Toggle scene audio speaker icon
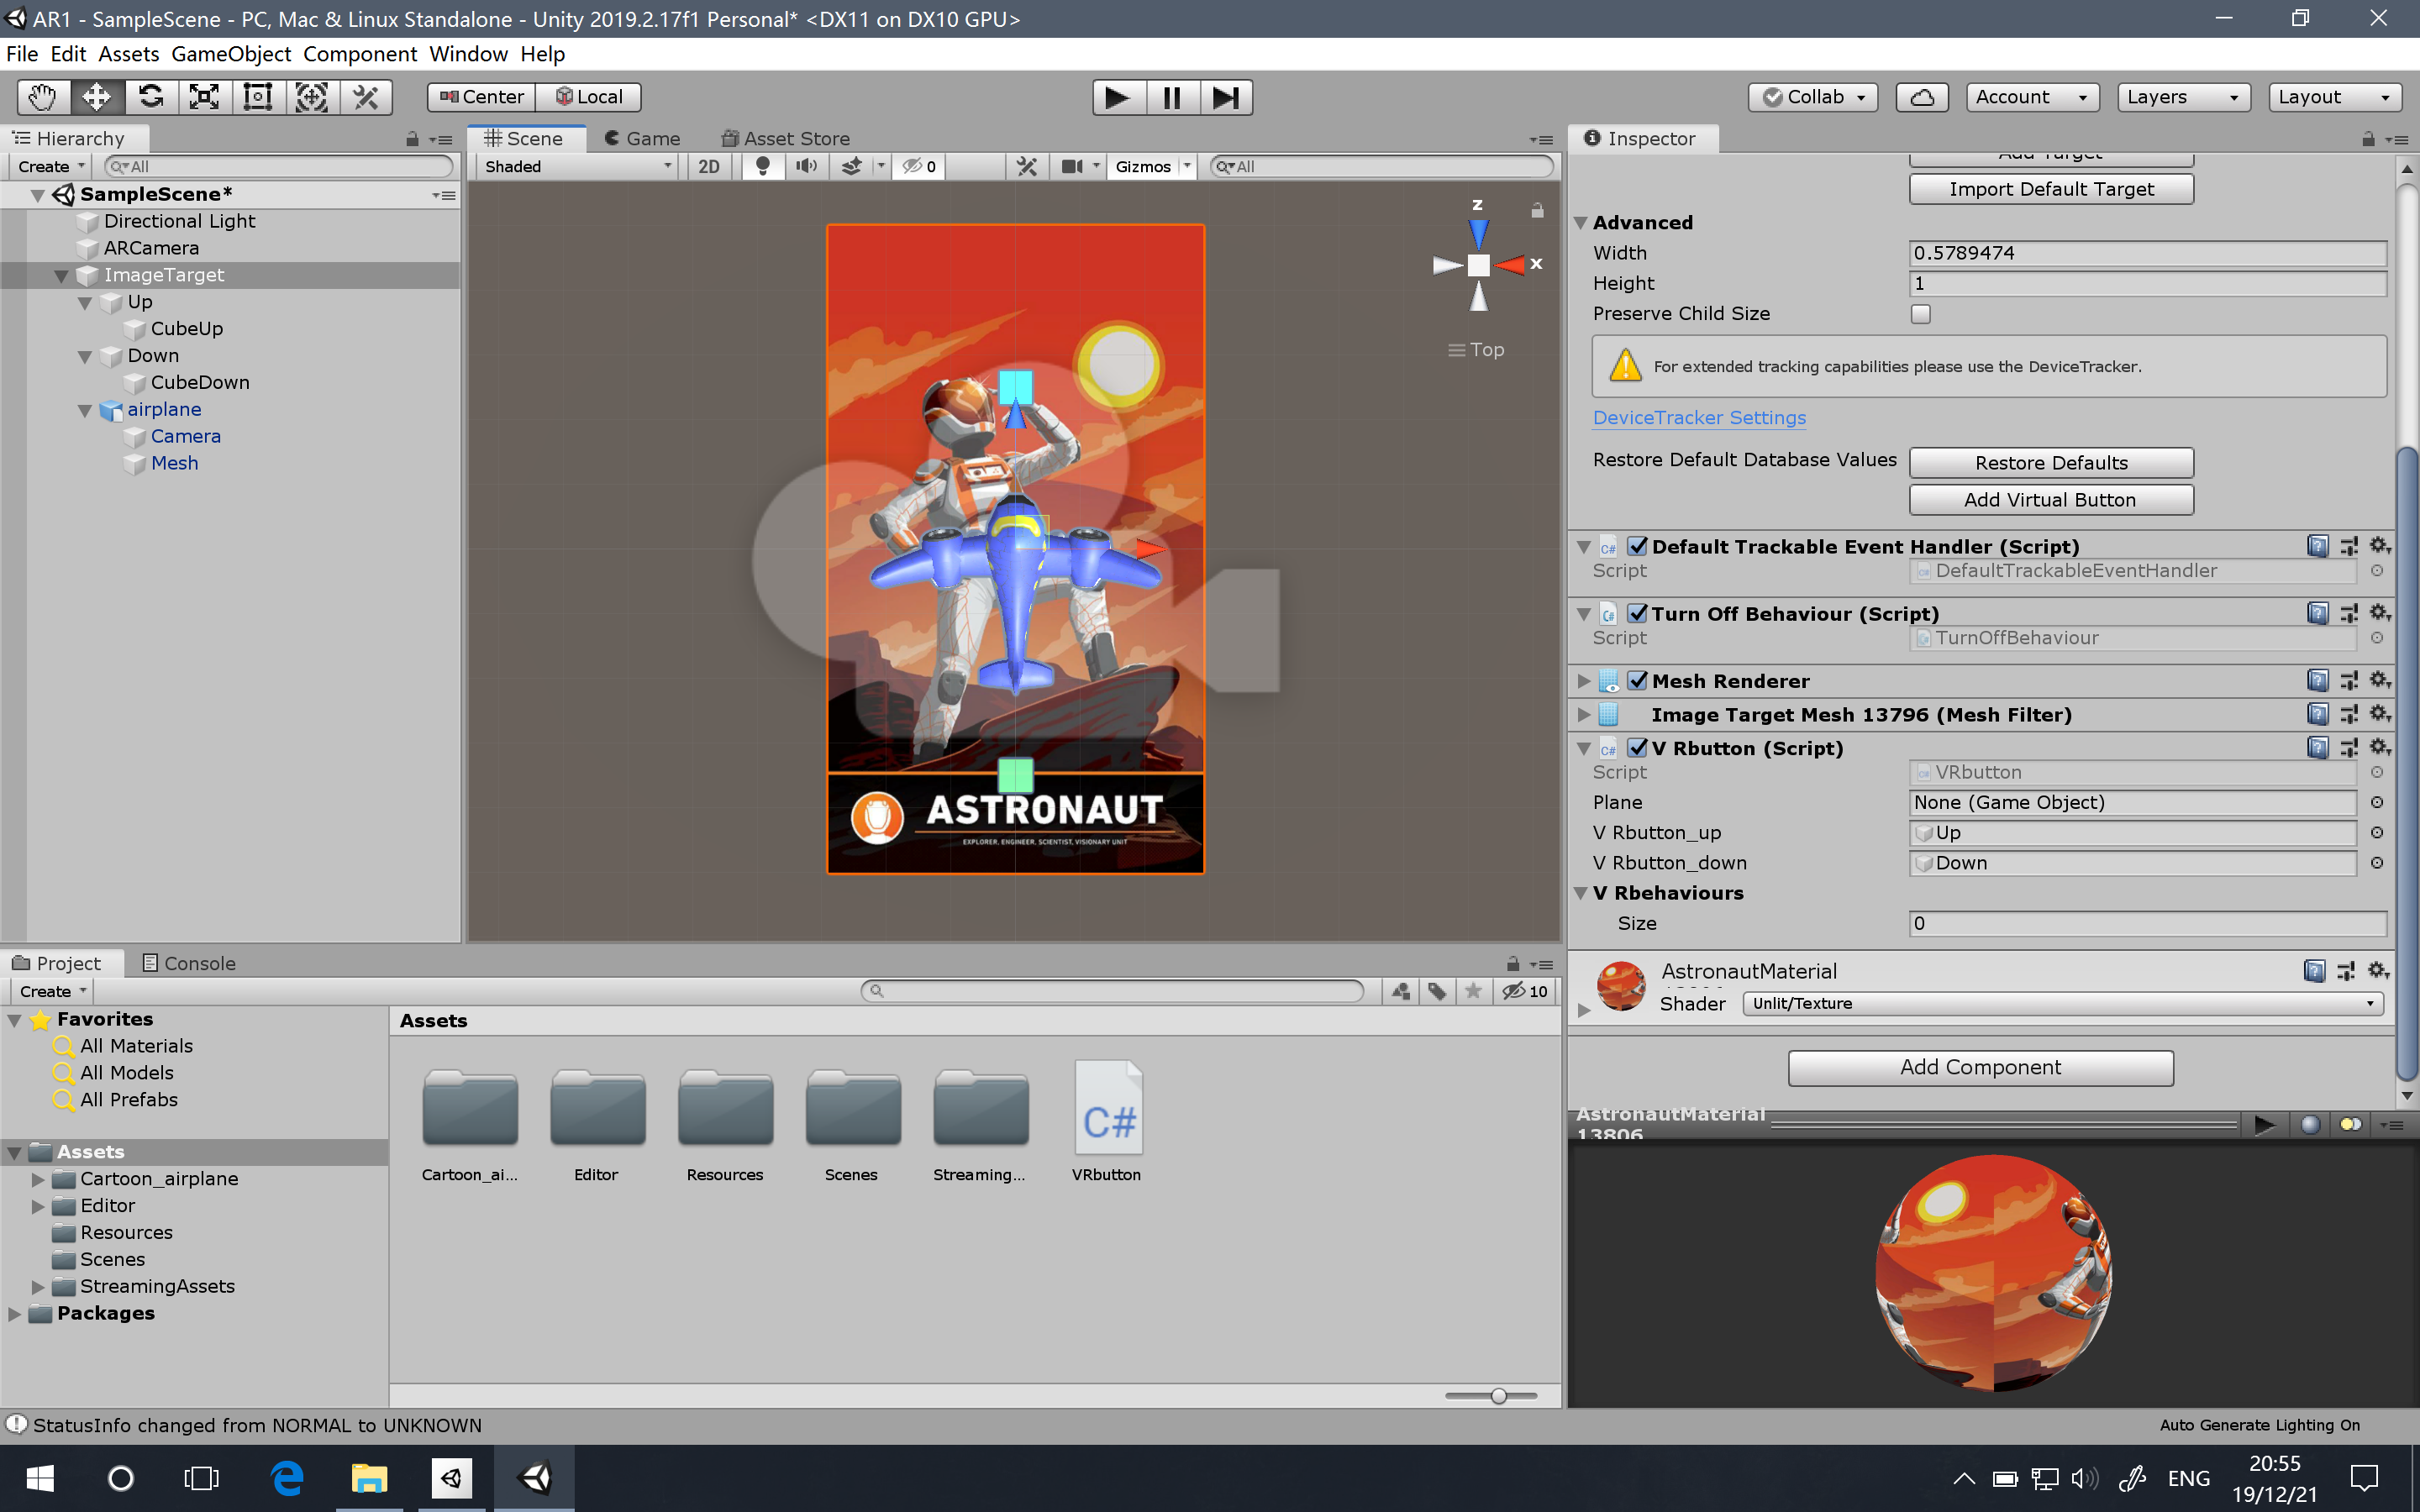This screenshot has width=2420, height=1512. pos(806,166)
